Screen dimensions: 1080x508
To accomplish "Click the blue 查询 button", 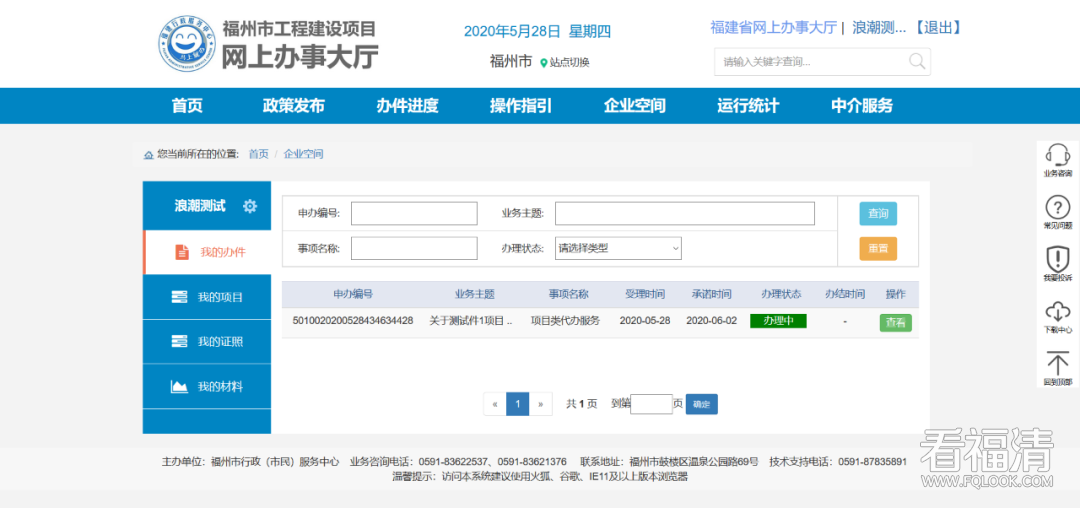I will coord(878,214).
